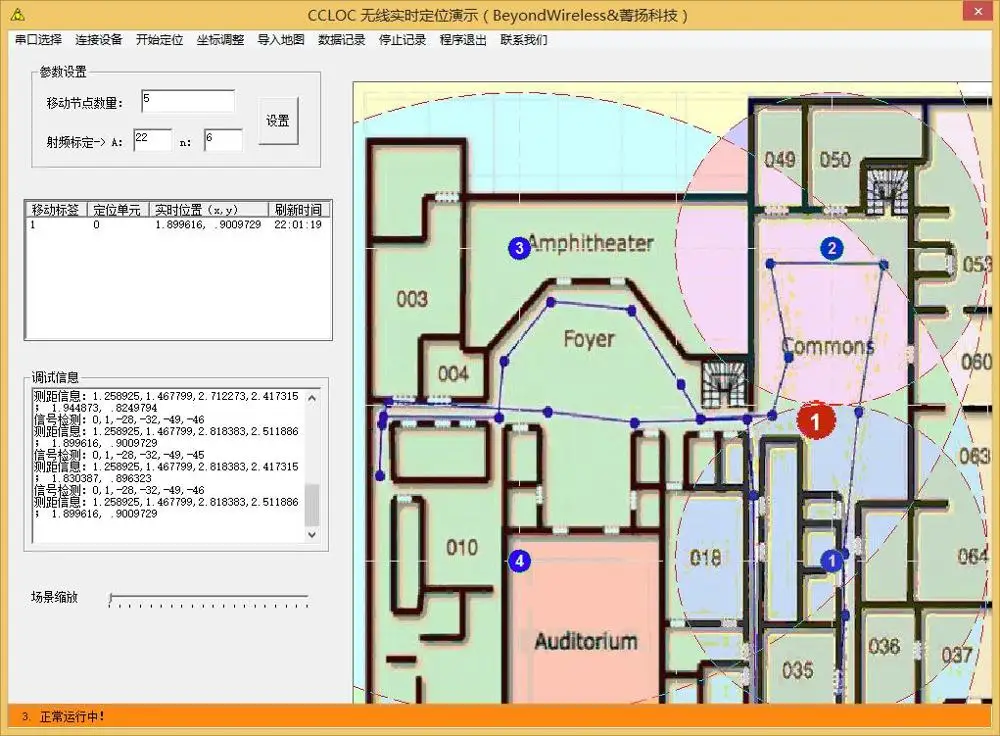Click 程序退出 in the menu bar
This screenshot has width=1000, height=736.
click(463, 40)
